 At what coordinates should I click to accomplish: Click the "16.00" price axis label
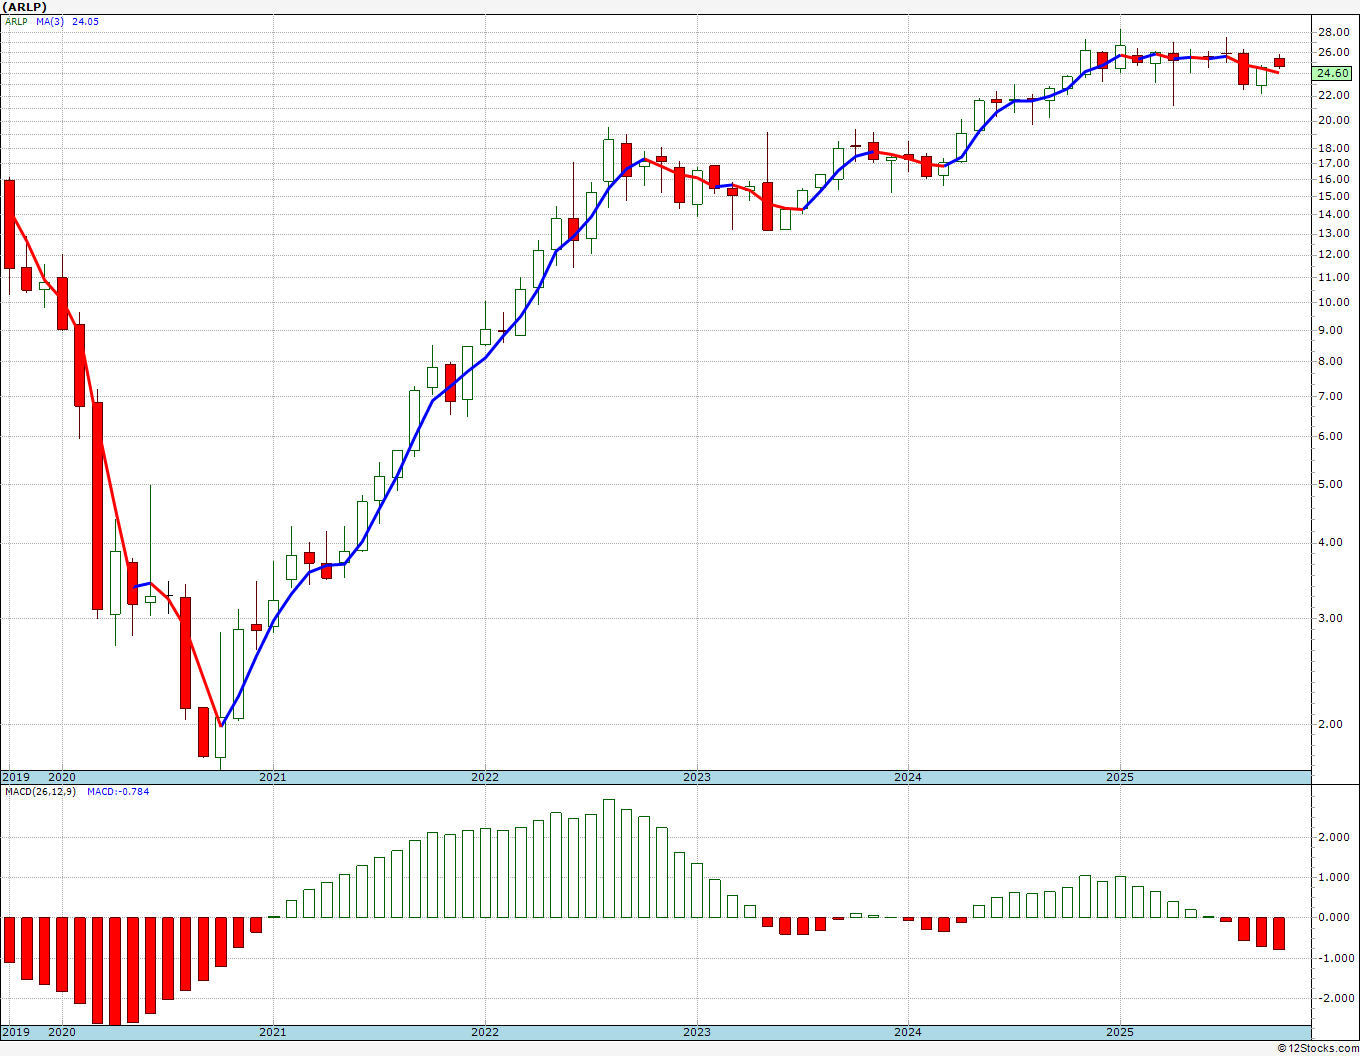tap(1334, 179)
